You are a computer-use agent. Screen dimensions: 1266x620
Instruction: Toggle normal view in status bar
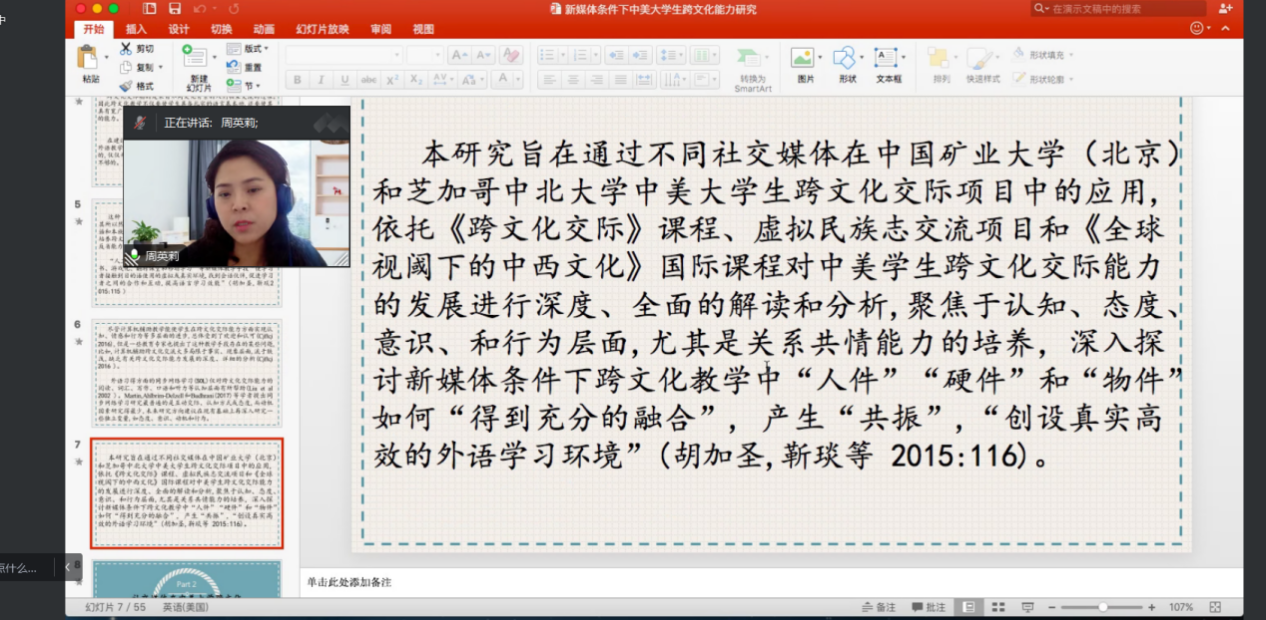pyautogui.click(x=968, y=607)
